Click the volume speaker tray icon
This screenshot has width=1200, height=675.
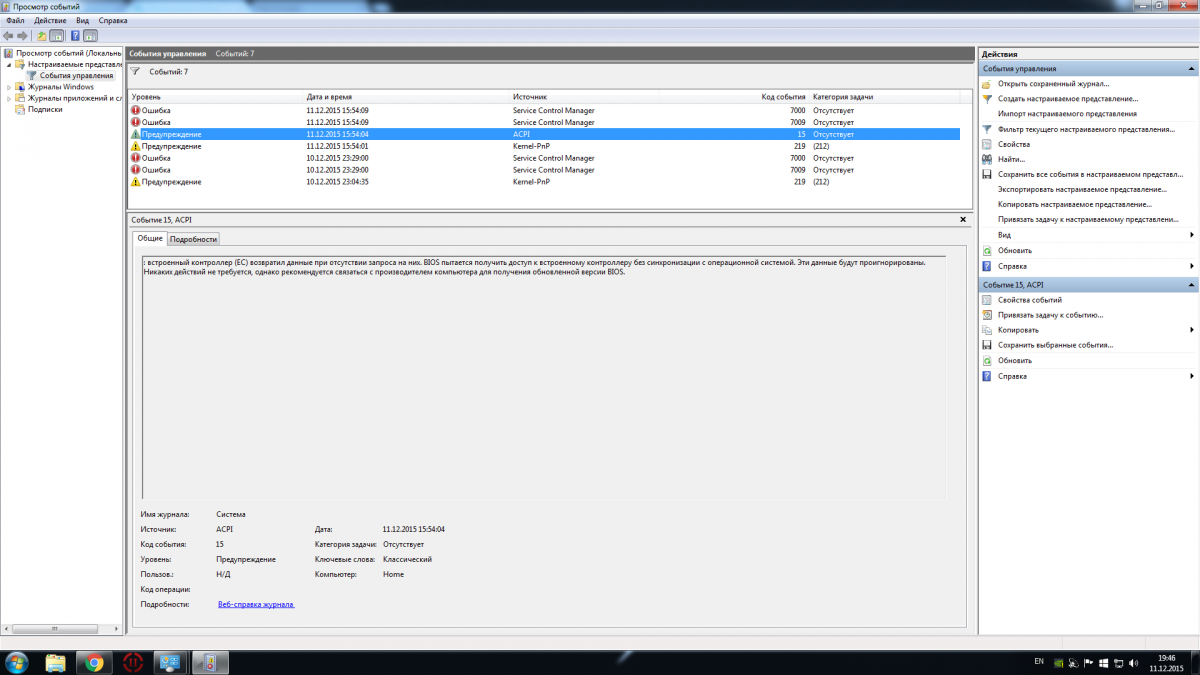pos(1132,663)
